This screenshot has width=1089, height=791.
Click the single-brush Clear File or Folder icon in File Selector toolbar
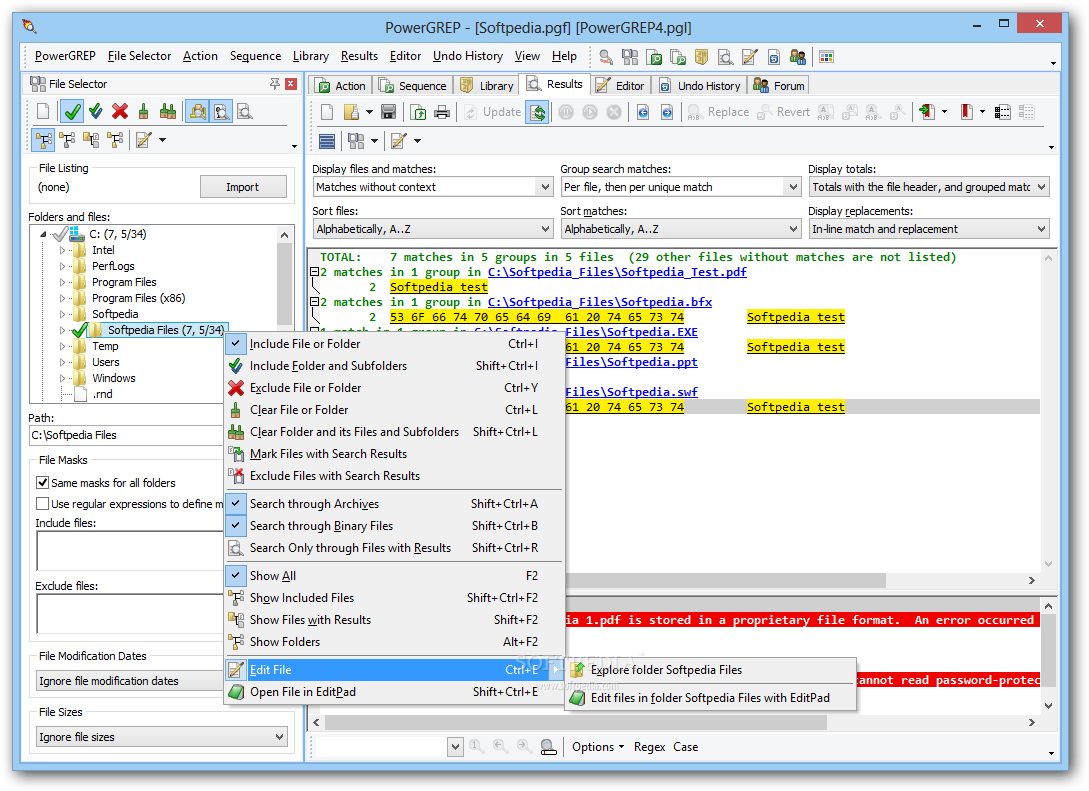click(143, 111)
